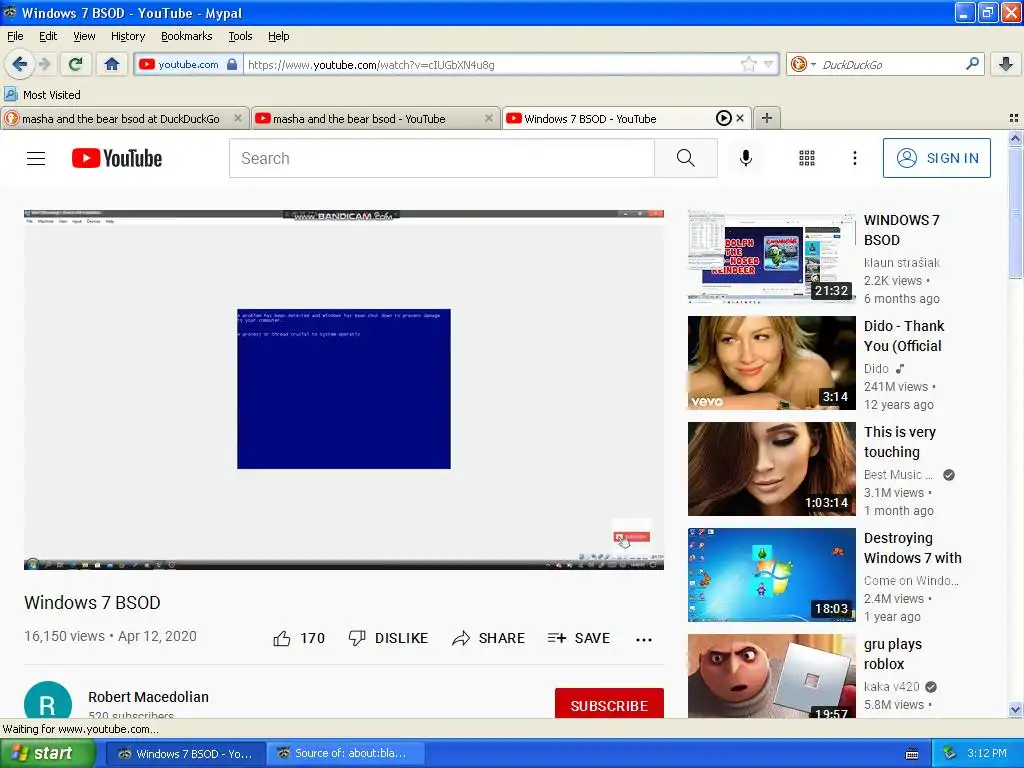Open the YouTube hamburger guide menu
Image resolution: width=1024 pixels, height=768 pixels.
[36, 158]
